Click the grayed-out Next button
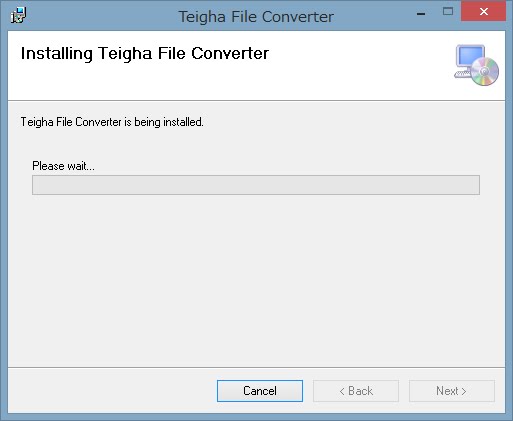 452,391
